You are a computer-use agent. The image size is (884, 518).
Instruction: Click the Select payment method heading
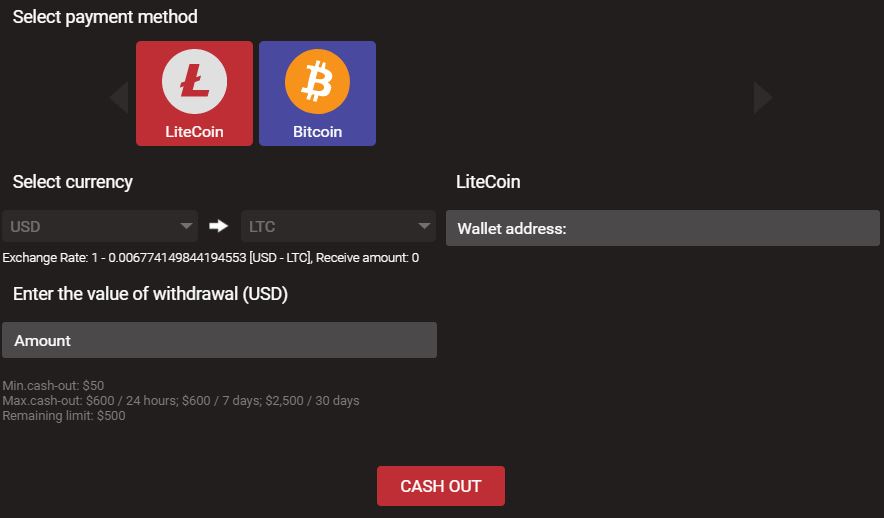tap(105, 17)
